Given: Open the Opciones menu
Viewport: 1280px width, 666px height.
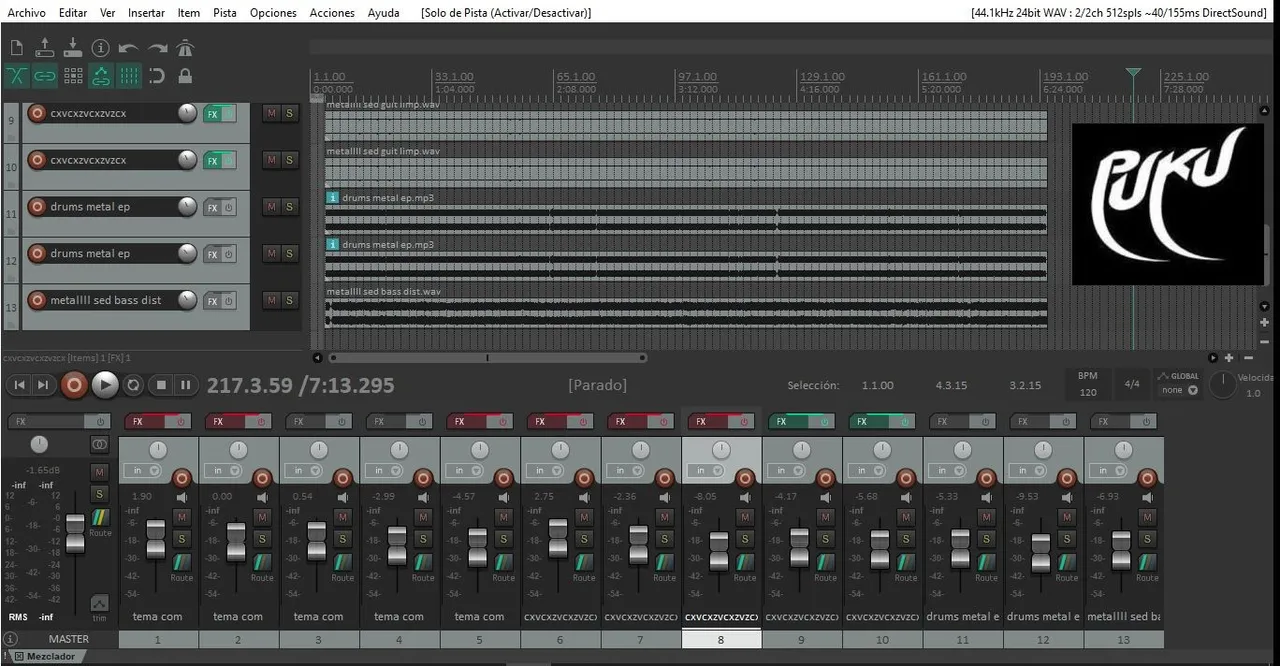Looking at the screenshot, I should pos(273,13).
